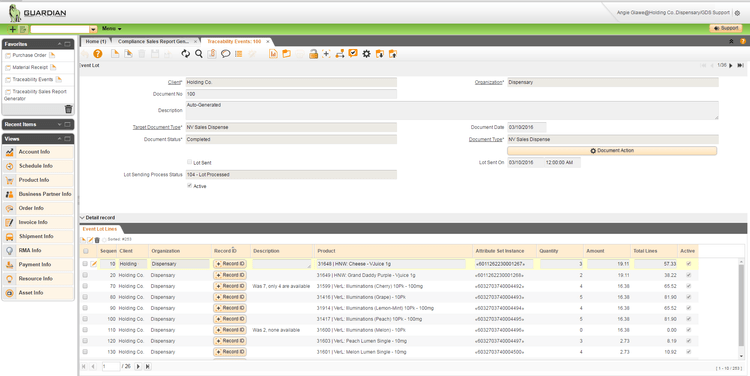Click the Refresh arrows icon in toolbar
The width and height of the screenshot is (750, 376).
[x=186, y=54]
